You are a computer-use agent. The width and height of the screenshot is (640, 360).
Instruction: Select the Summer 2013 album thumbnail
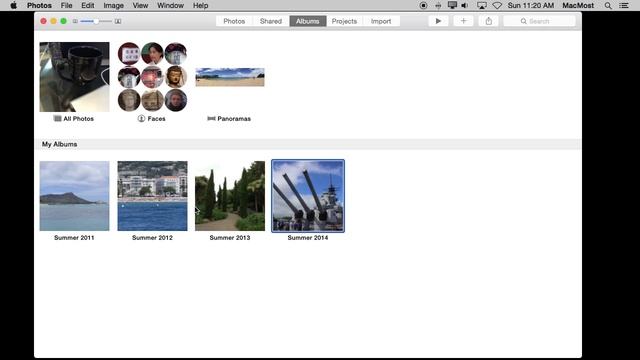[230, 196]
